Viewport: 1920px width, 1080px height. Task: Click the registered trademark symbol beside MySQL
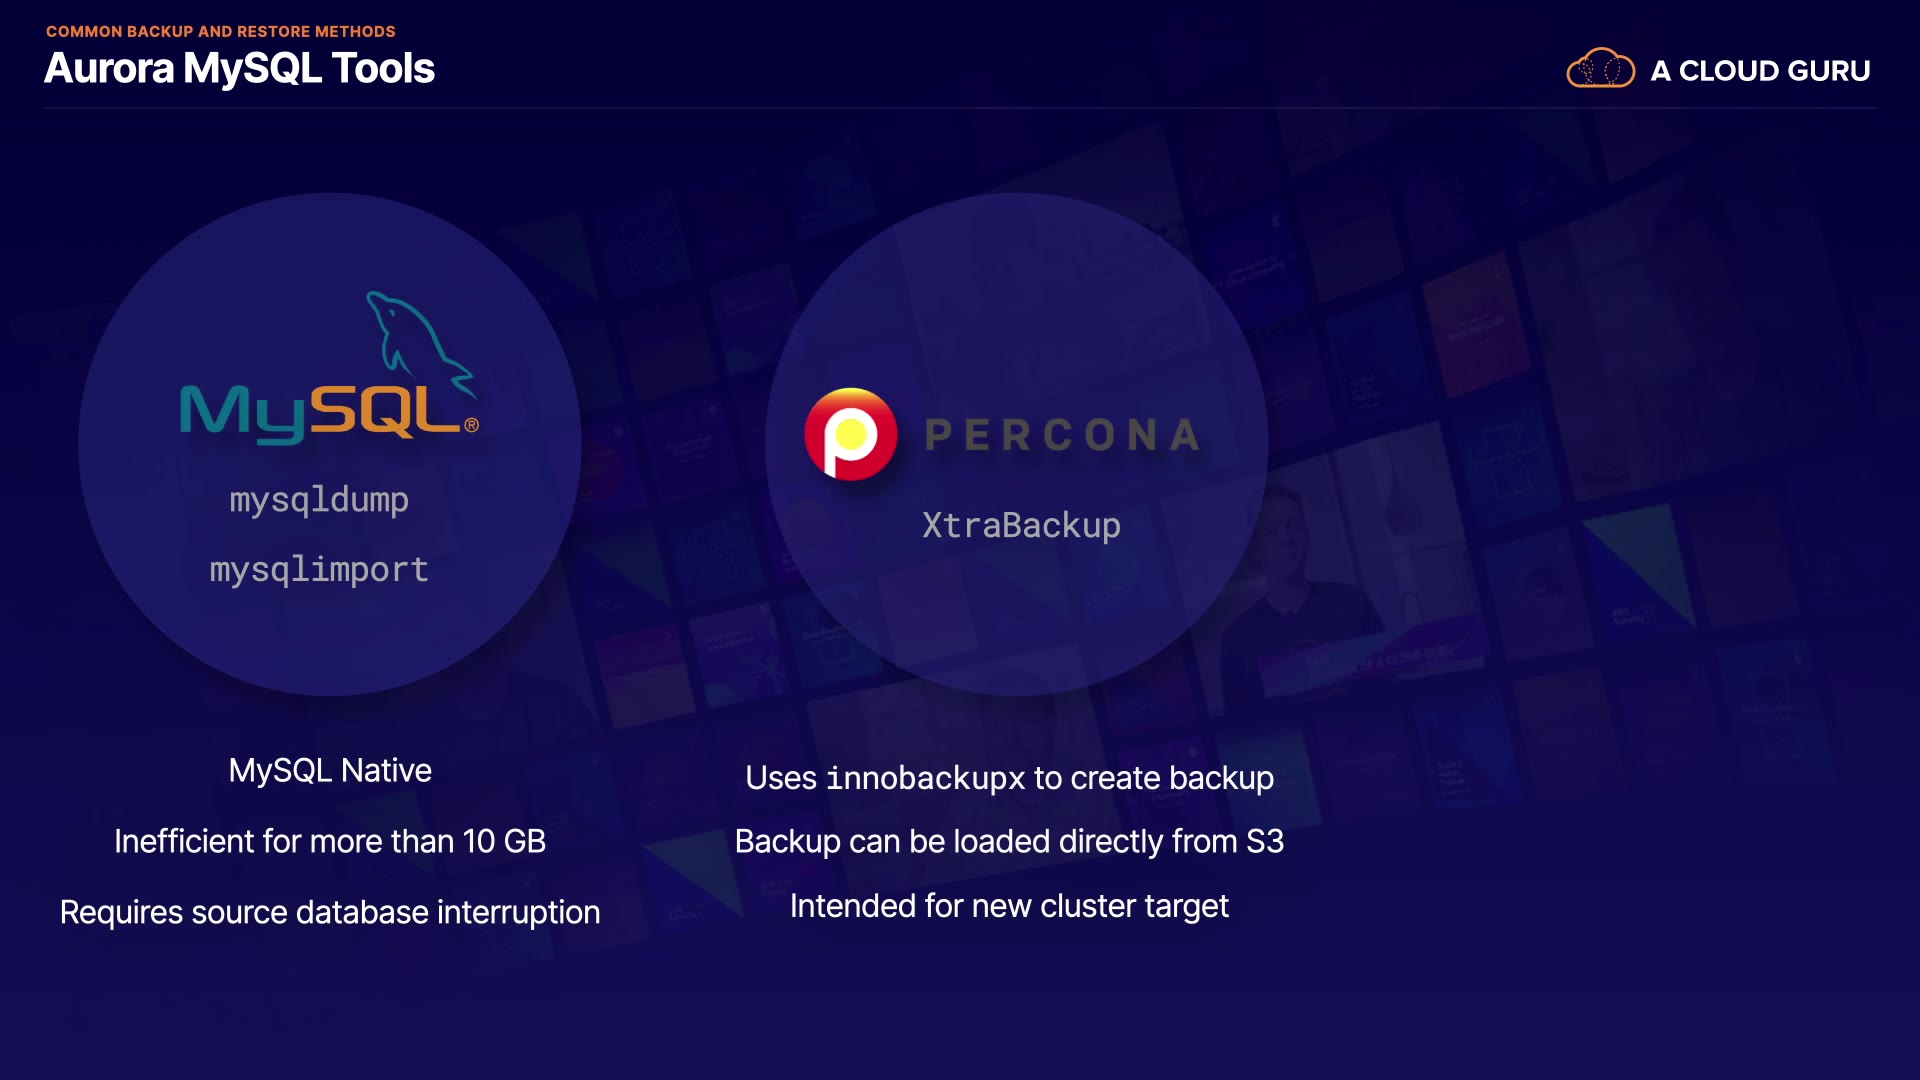click(x=471, y=425)
